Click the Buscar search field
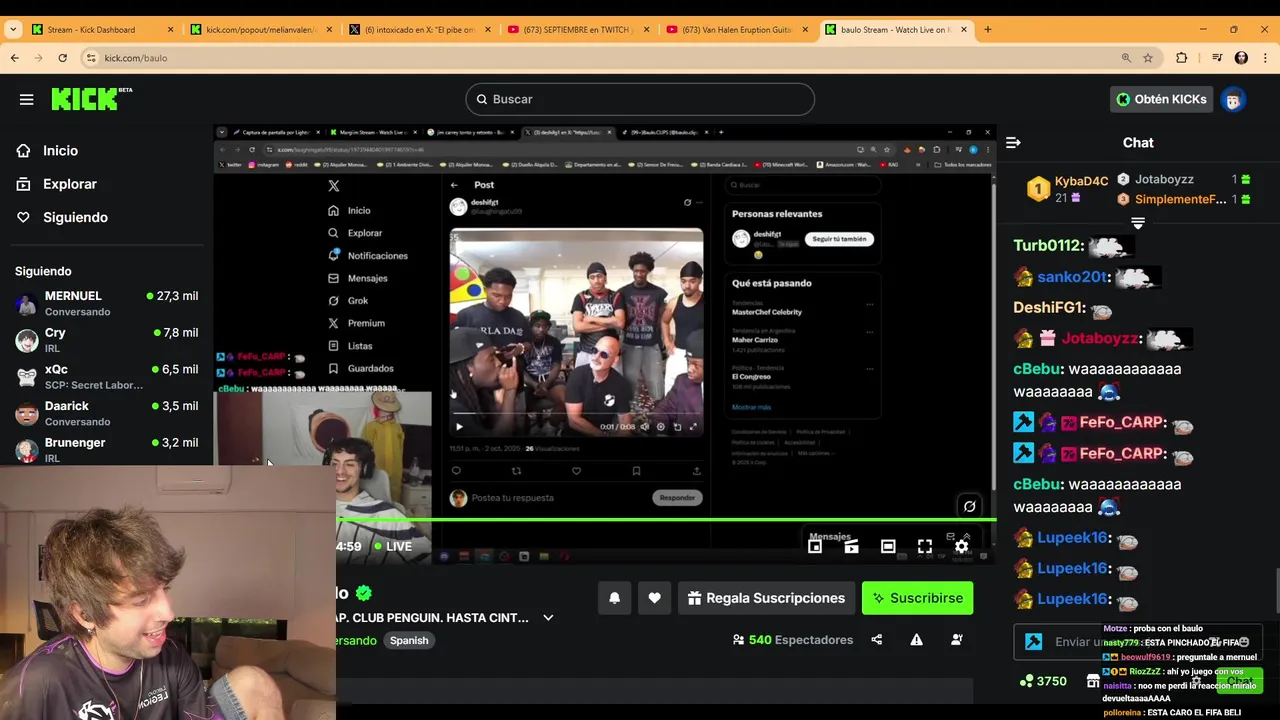This screenshot has width=1280, height=720. pos(640,99)
